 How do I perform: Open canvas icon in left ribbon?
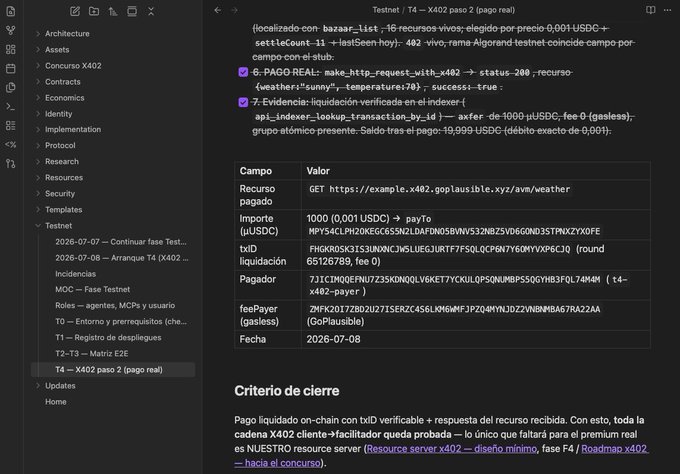(11, 49)
